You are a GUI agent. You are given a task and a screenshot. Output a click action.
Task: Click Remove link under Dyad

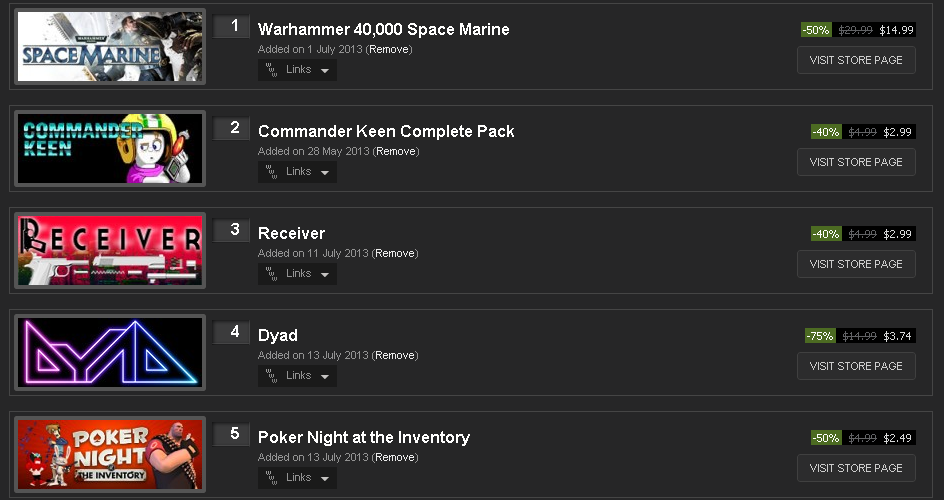pos(395,355)
